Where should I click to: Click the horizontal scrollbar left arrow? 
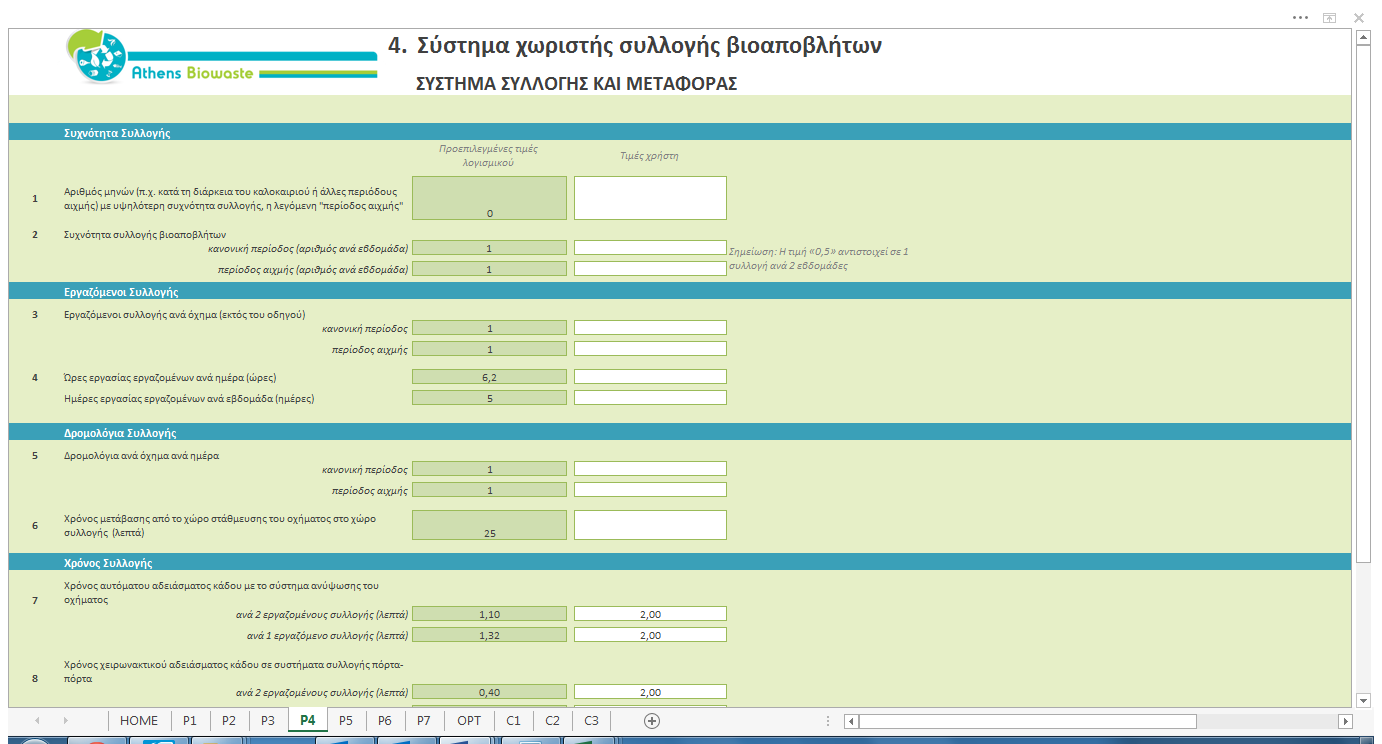851,721
